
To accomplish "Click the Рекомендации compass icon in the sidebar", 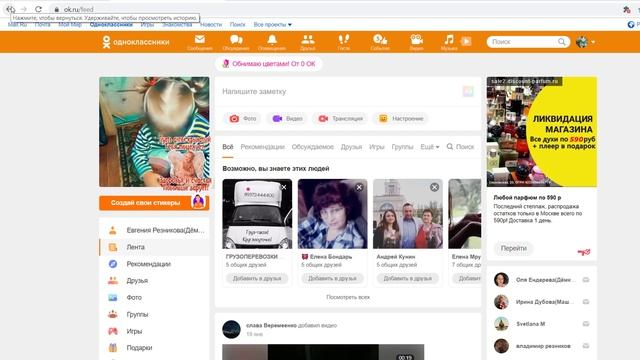I will click(x=113, y=264).
